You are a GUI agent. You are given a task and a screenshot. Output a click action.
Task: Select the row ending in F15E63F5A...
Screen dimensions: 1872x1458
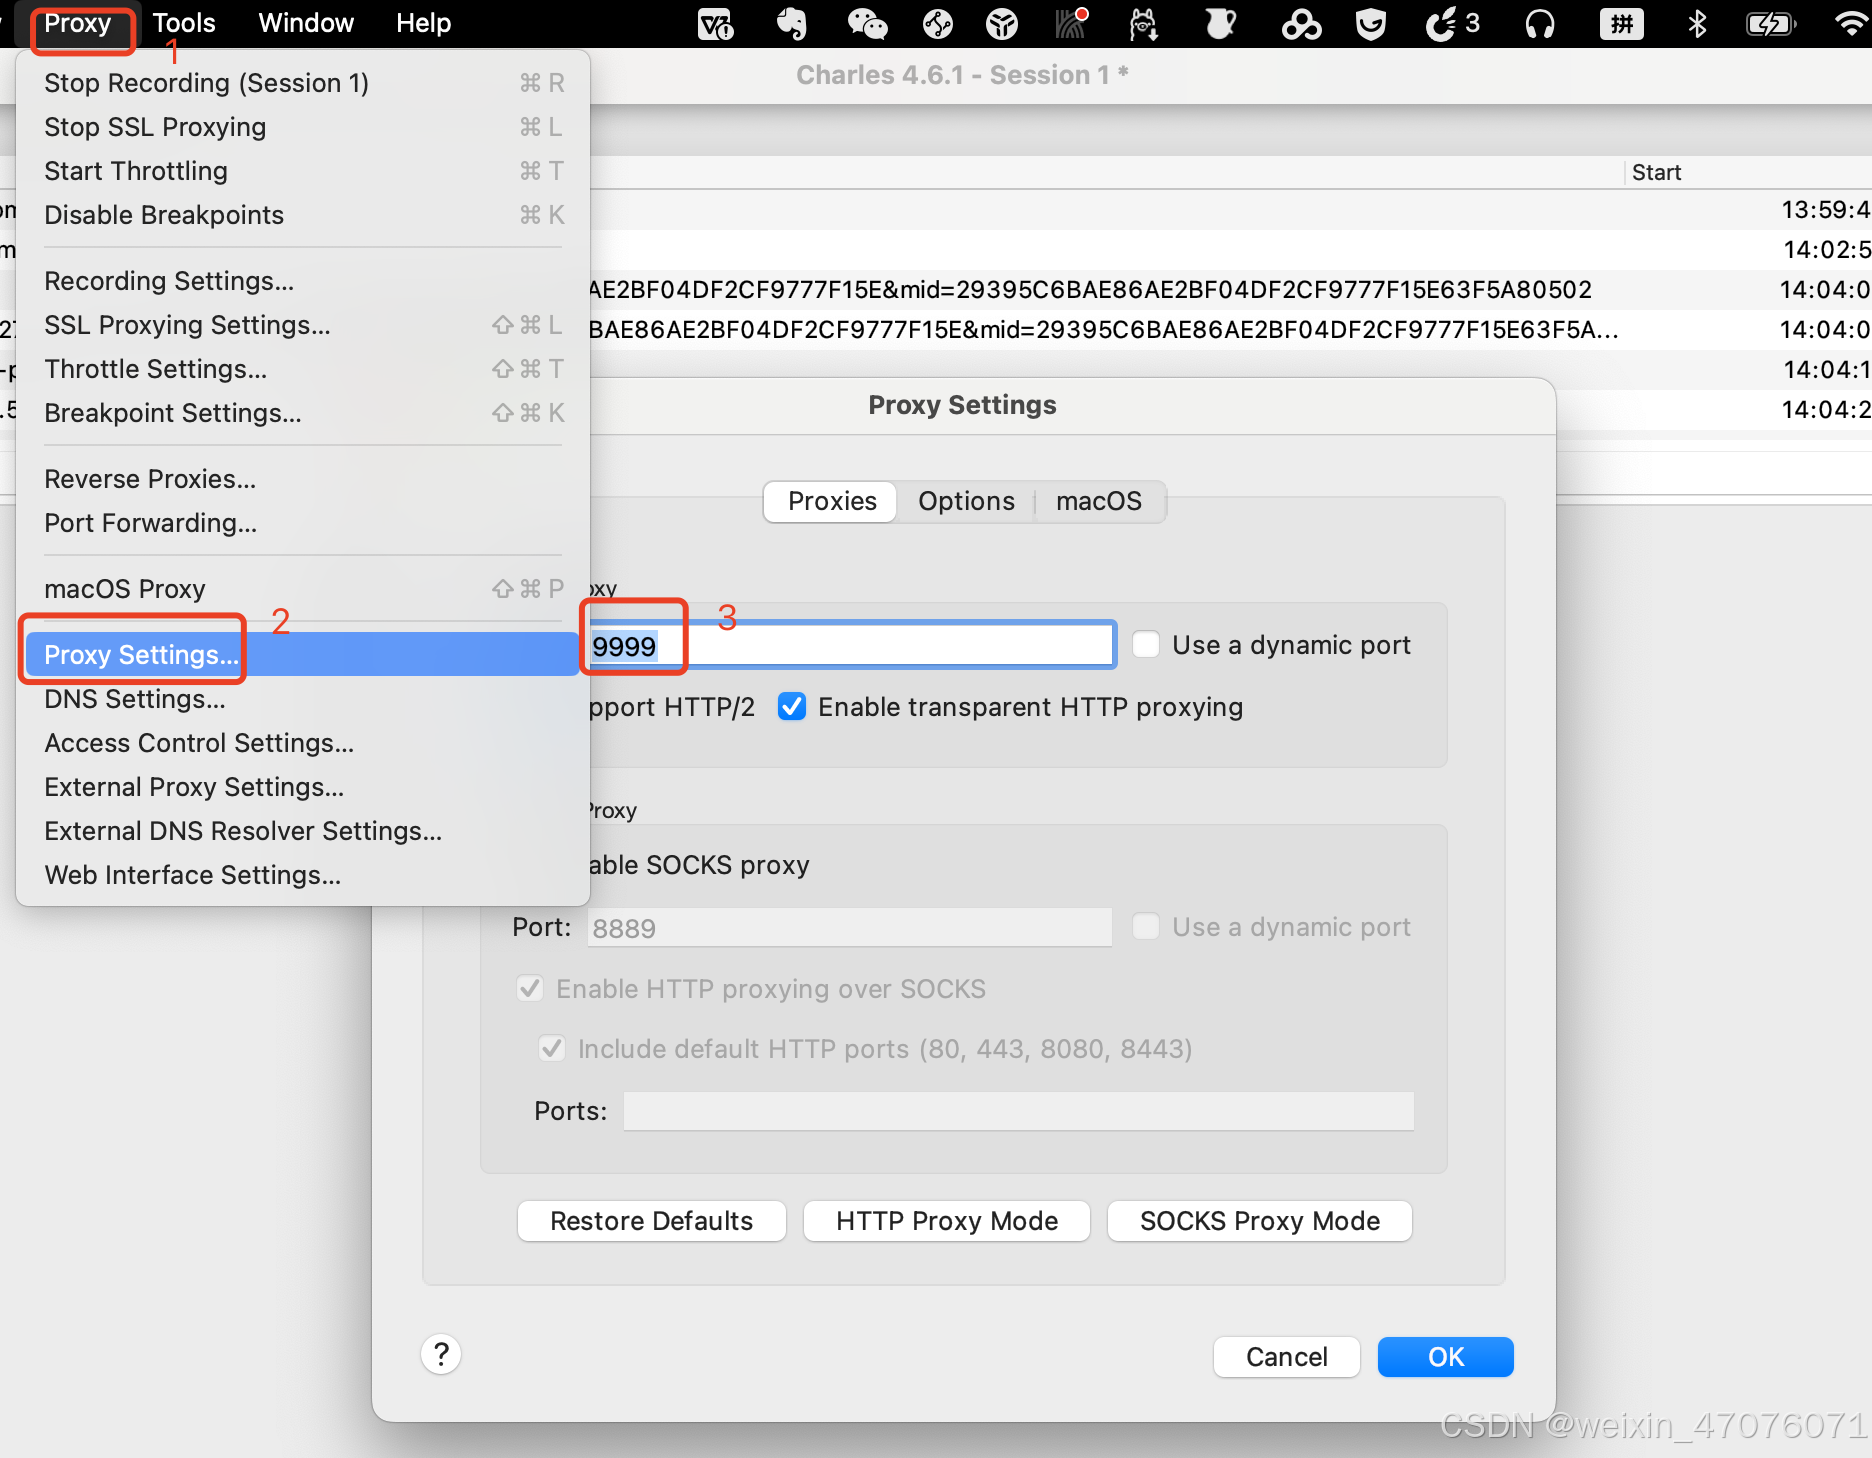pos(1231,329)
